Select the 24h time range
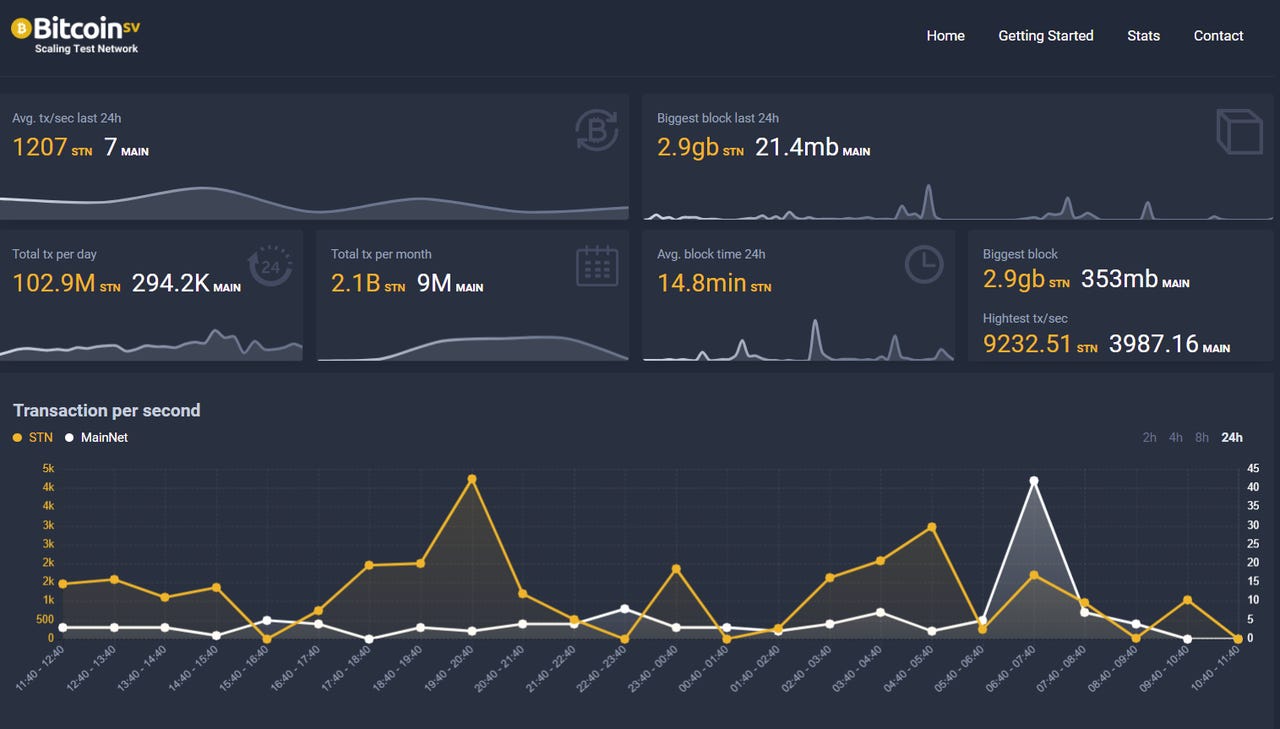The width and height of the screenshot is (1280, 729). pyautogui.click(x=1232, y=437)
